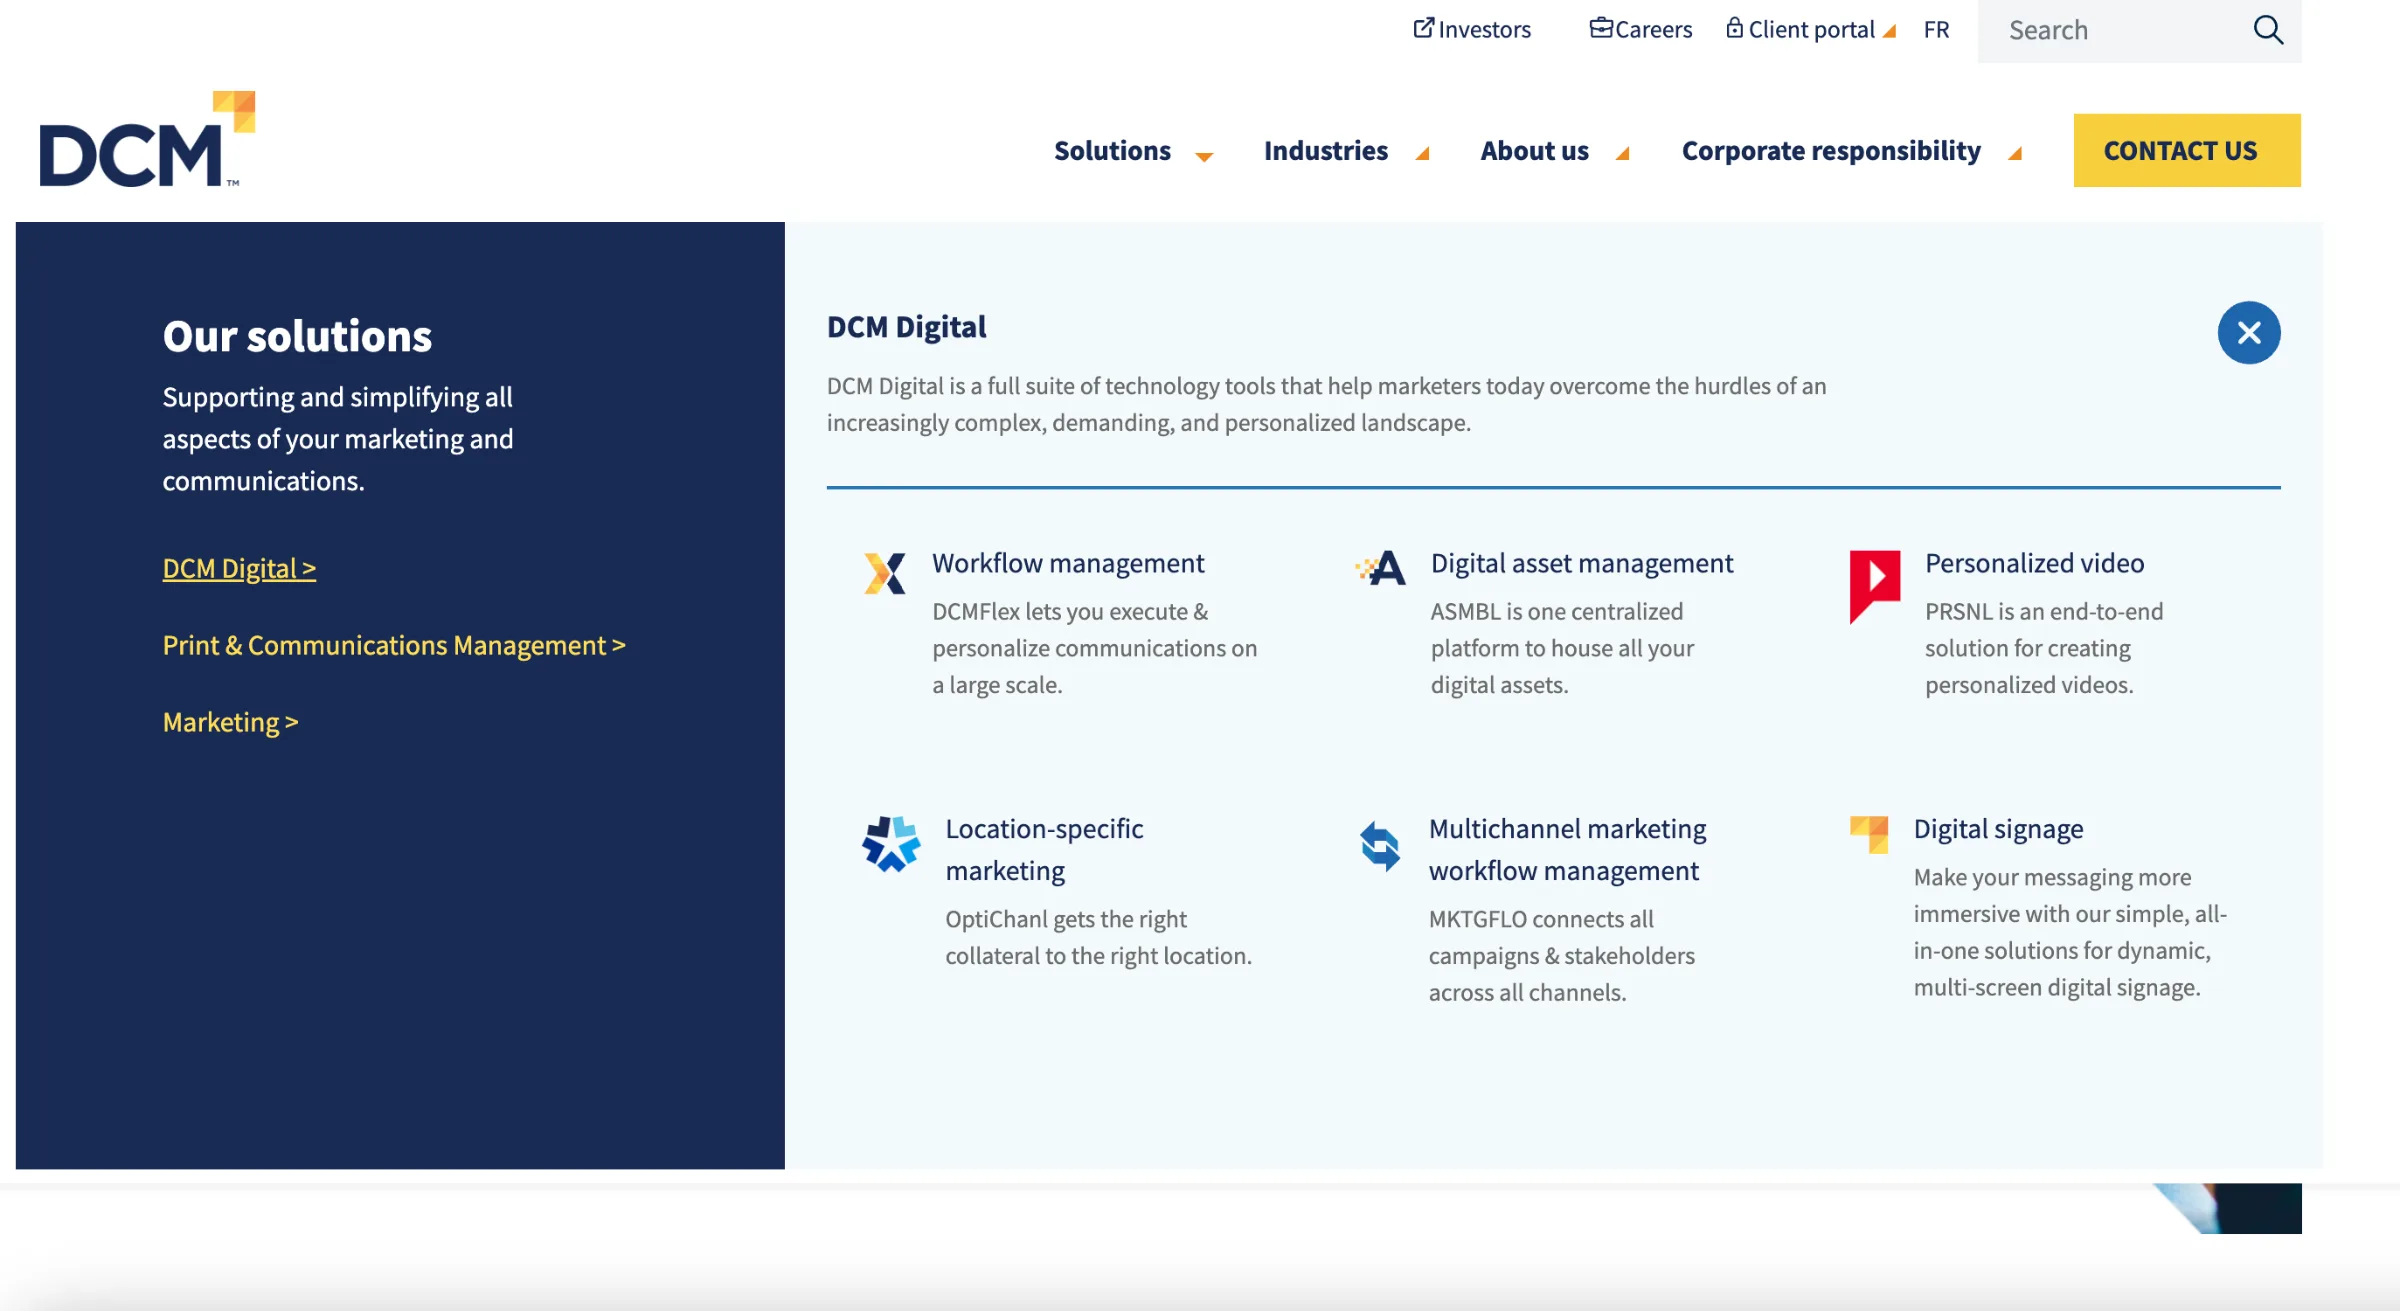2400x1311 pixels.
Task: Click the briefcase icon next to Careers
Action: coord(1601,28)
